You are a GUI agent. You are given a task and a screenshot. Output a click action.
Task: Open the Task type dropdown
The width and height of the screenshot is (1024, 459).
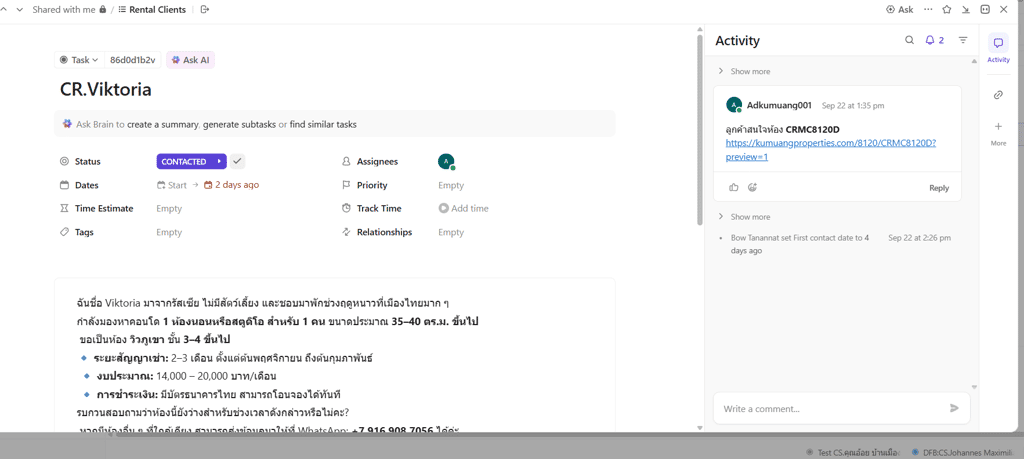pyautogui.click(x=79, y=60)
